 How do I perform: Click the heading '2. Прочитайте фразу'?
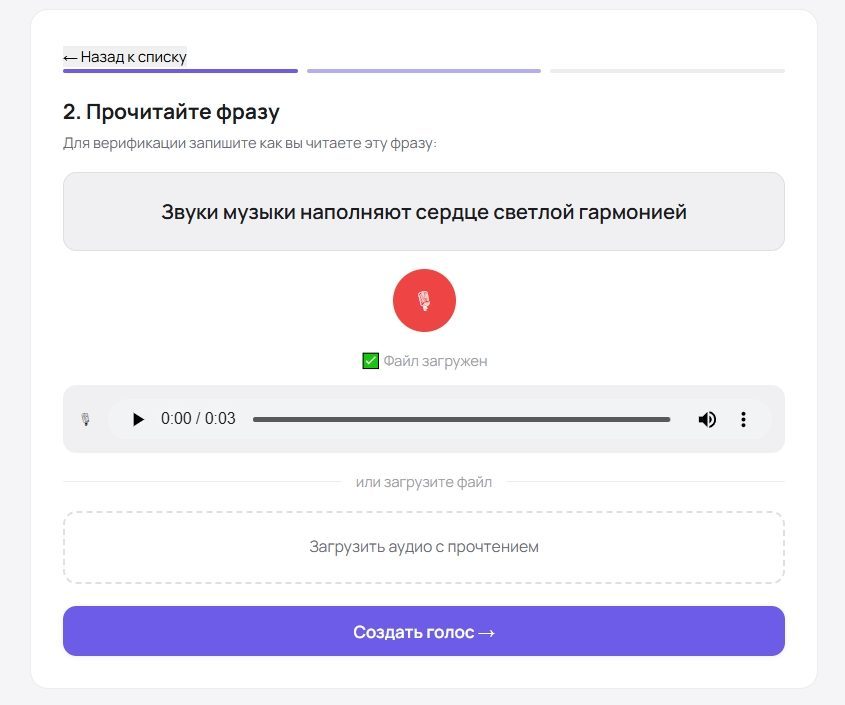[x=171, y=112]
